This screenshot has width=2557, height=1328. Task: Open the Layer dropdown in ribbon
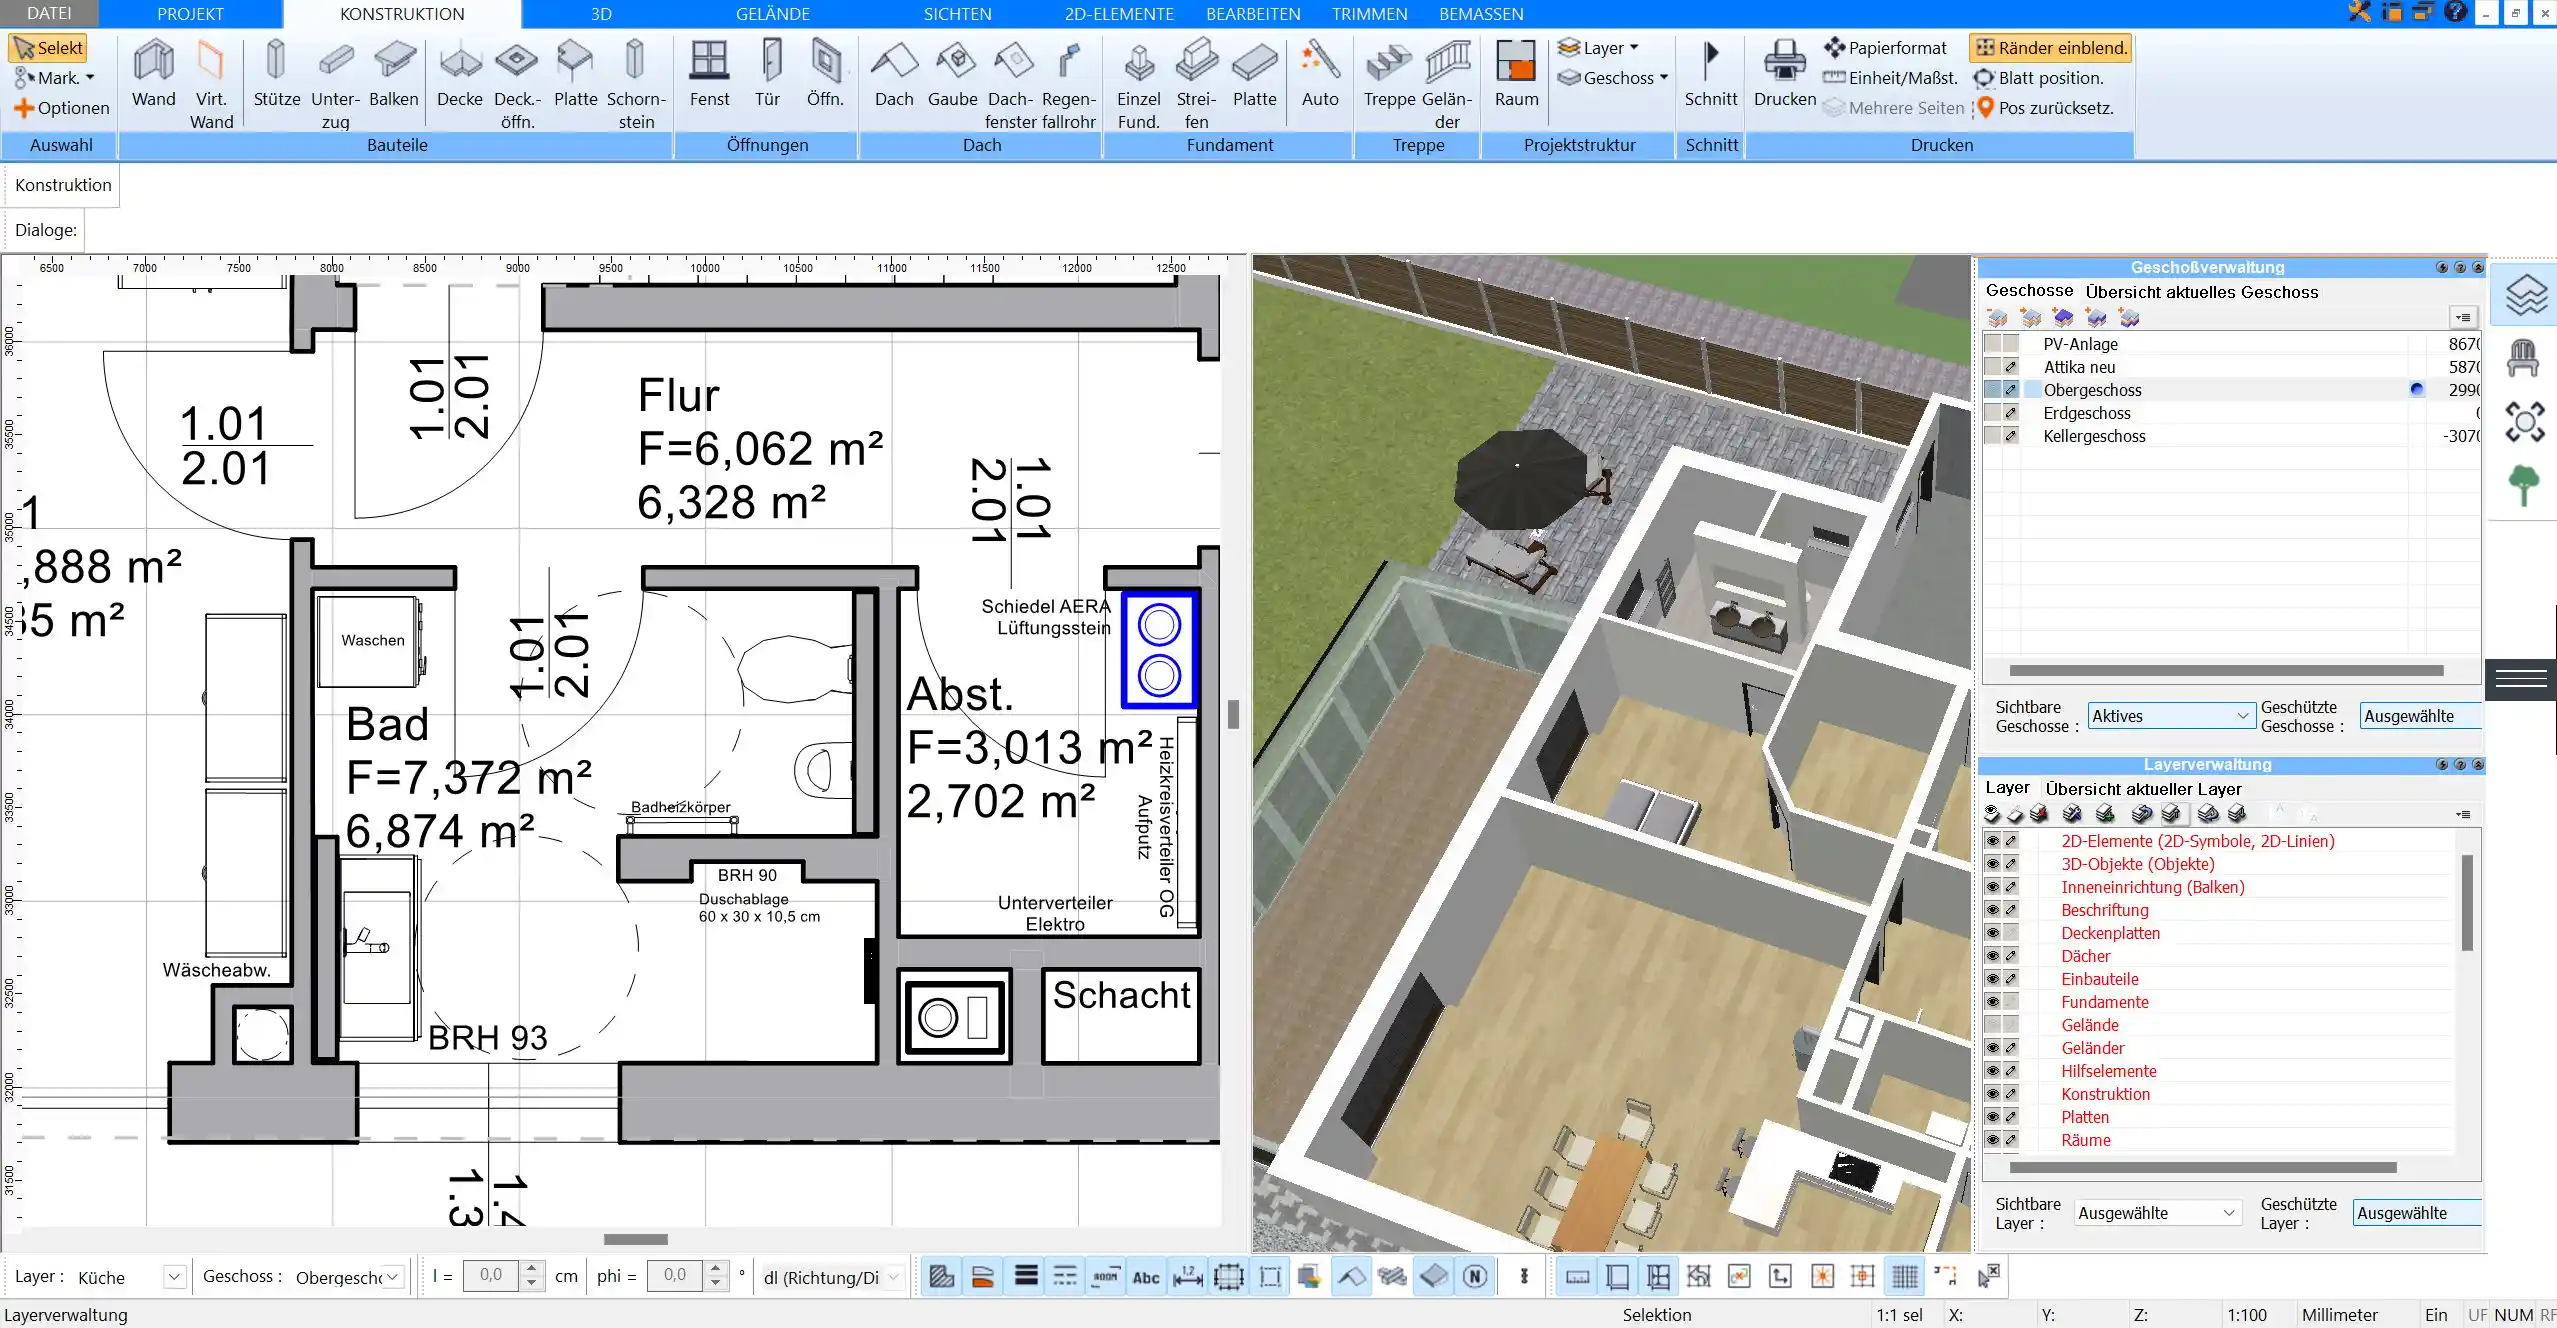point(1599,47)
